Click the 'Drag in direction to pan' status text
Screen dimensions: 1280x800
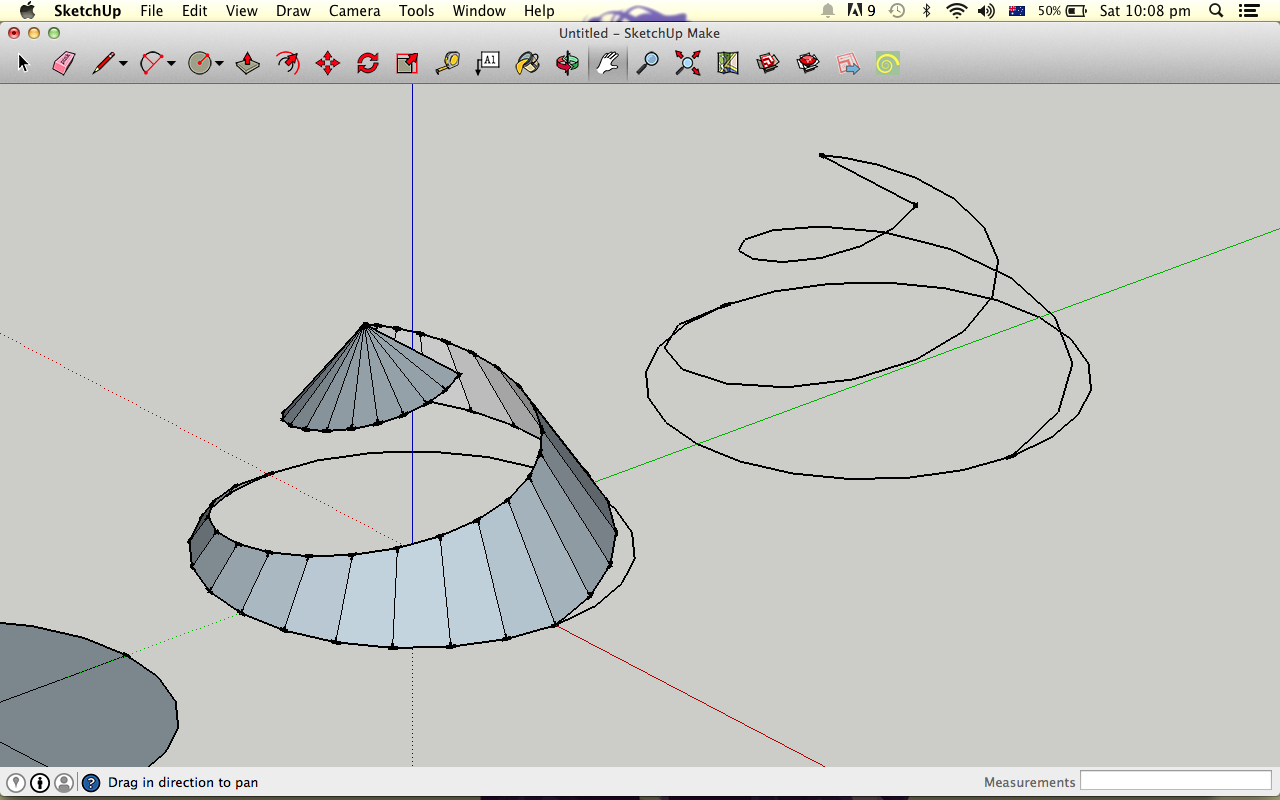click(183, 783)
